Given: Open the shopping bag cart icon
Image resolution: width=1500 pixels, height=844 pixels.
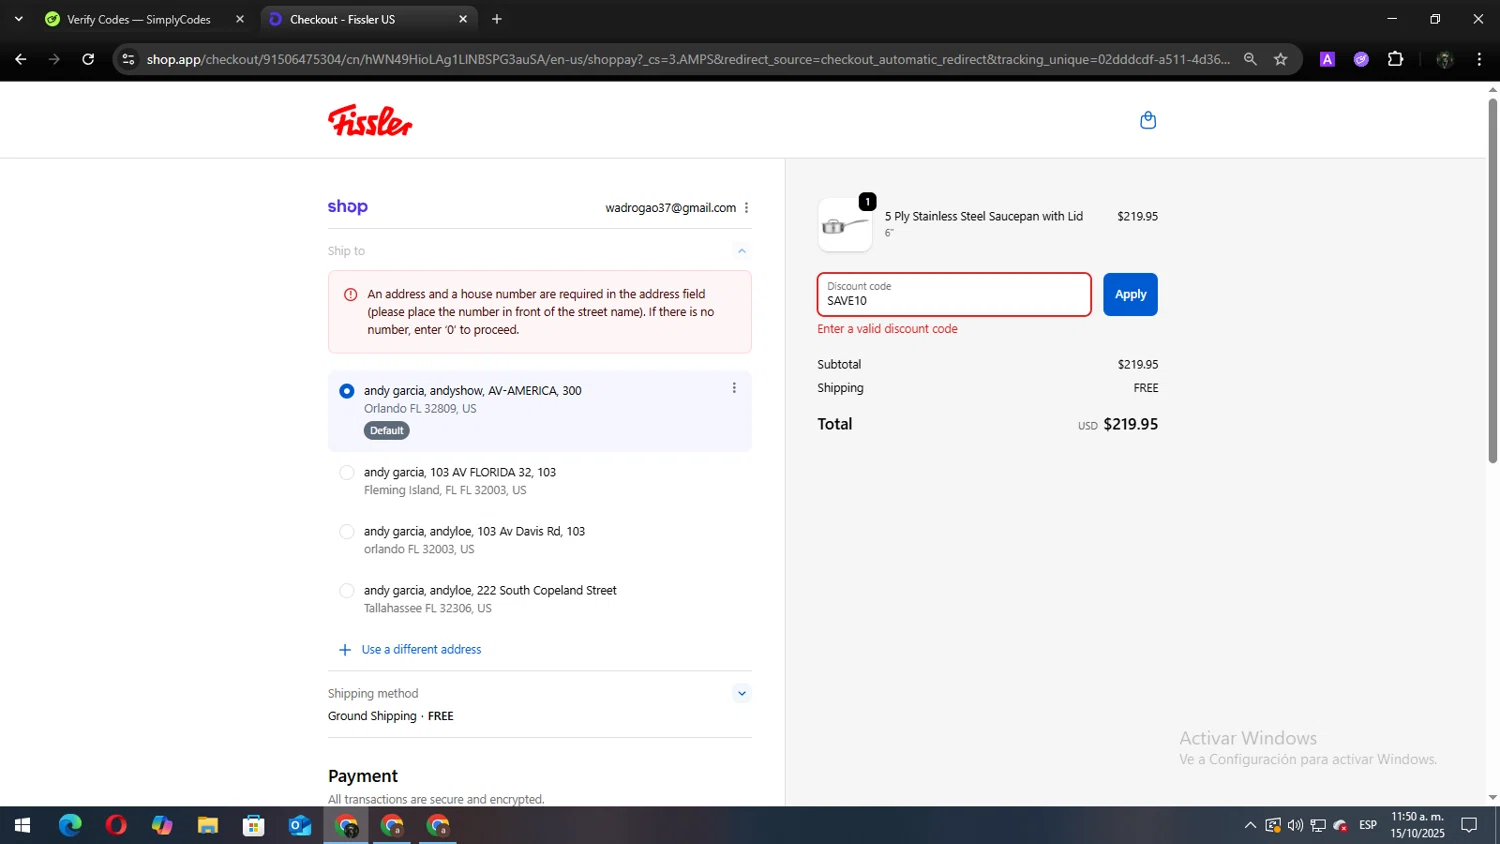Looking at the screenshot, I should tap(1148, 120).
